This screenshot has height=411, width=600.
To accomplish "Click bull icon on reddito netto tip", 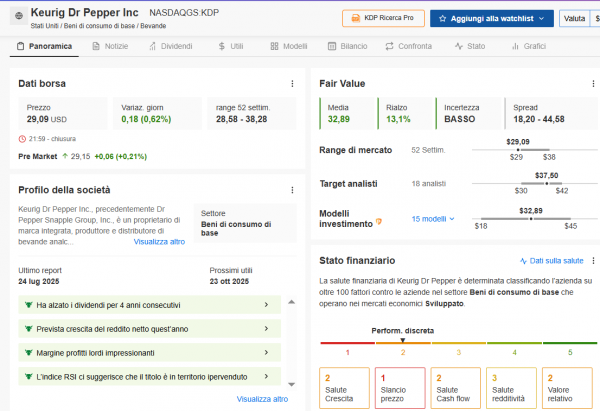I will (x=28, y=329).
